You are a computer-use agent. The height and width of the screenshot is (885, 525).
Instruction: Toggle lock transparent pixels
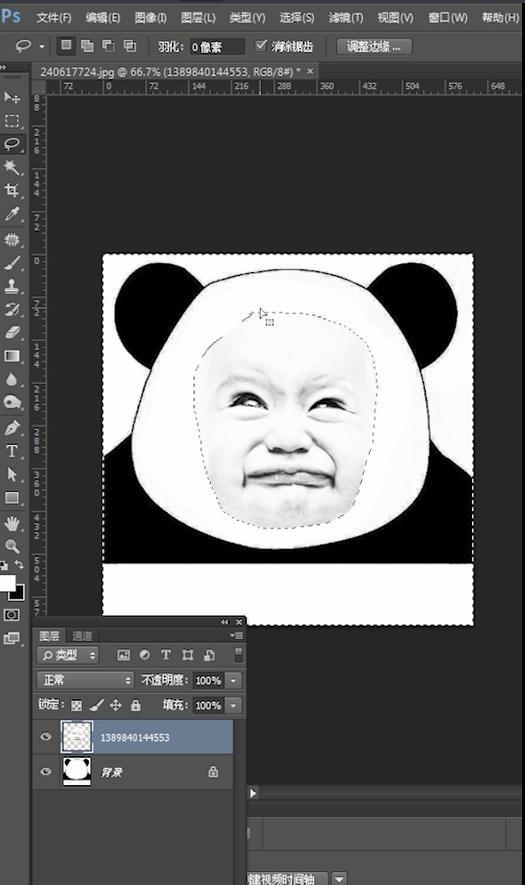click(77, 706)
